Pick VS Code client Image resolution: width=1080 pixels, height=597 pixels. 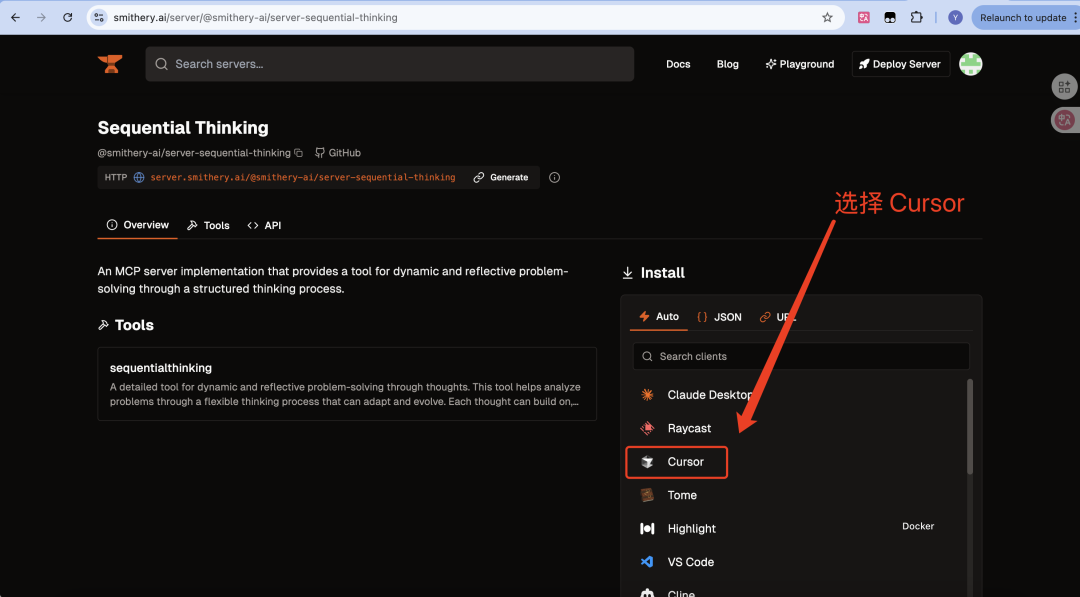690,562
